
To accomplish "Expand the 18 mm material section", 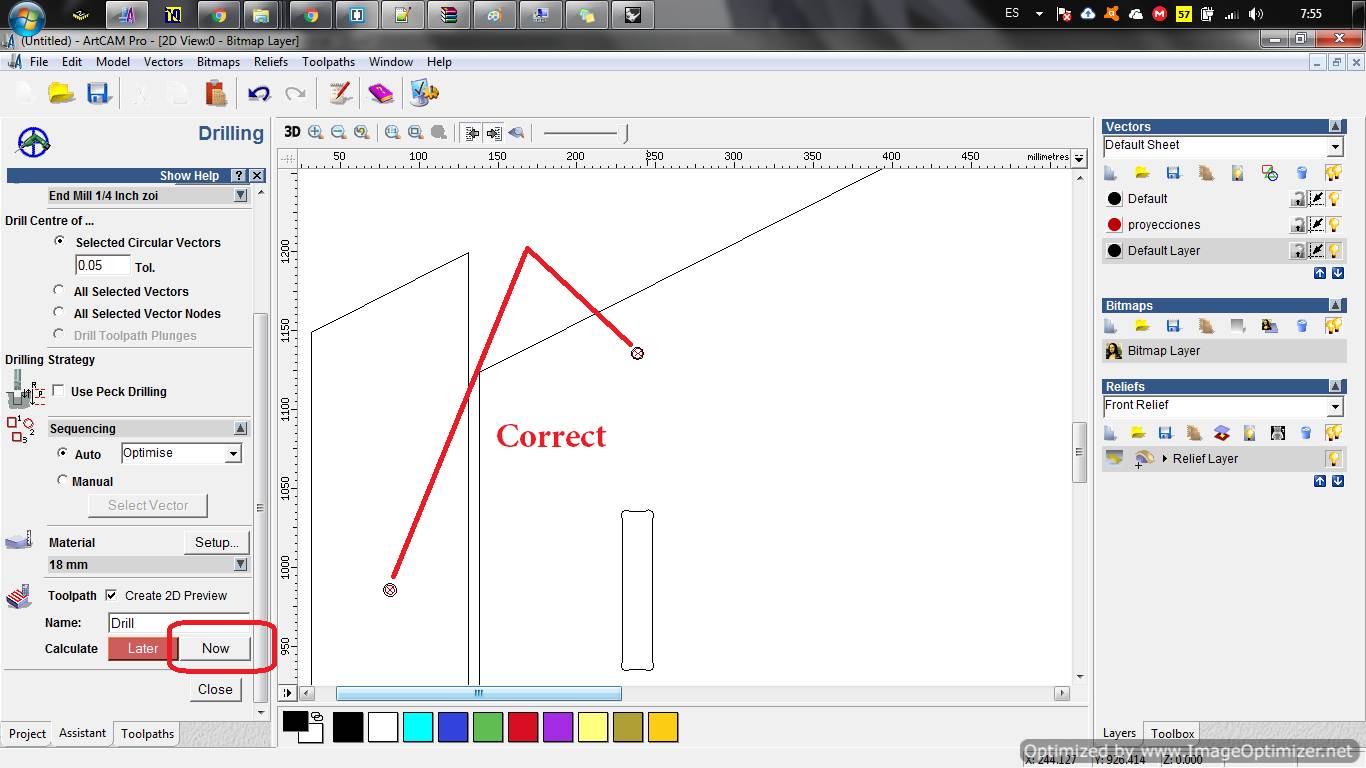I will pos(240,565).
